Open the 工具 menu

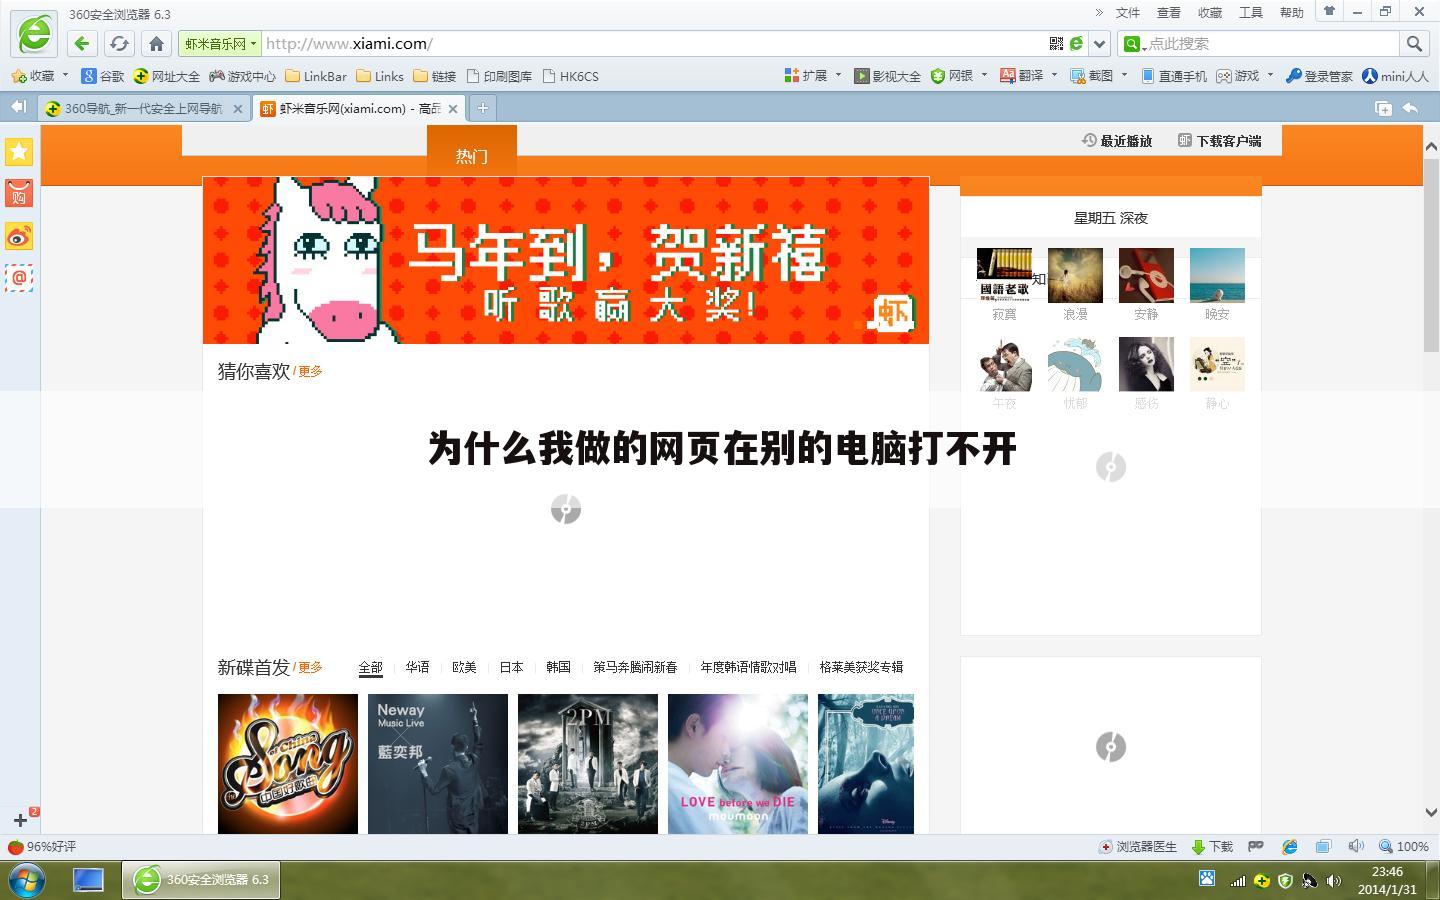pos(1252,12)
